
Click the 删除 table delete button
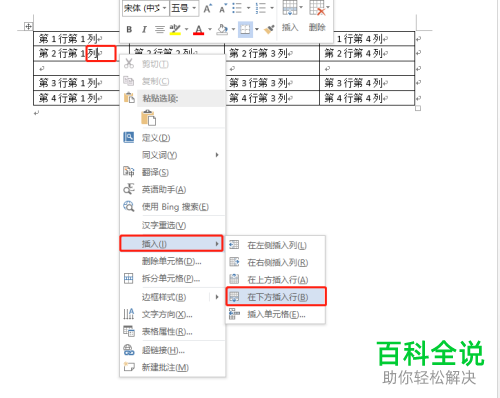(x=317, y=17)
